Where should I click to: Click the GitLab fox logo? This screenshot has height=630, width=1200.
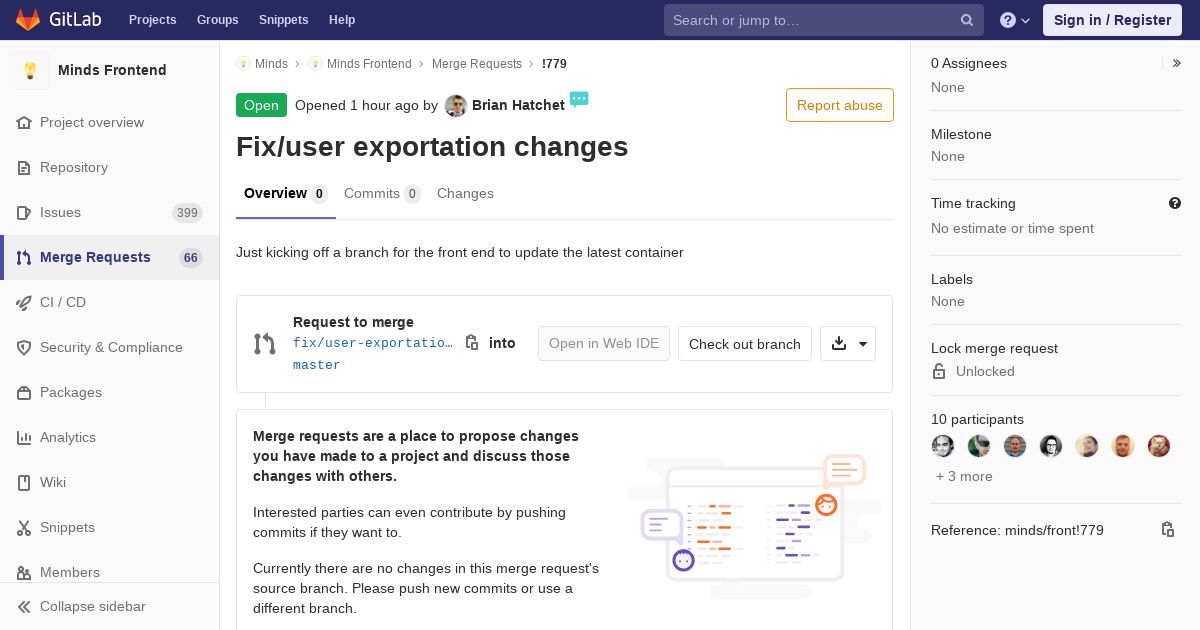coord(28,19)
